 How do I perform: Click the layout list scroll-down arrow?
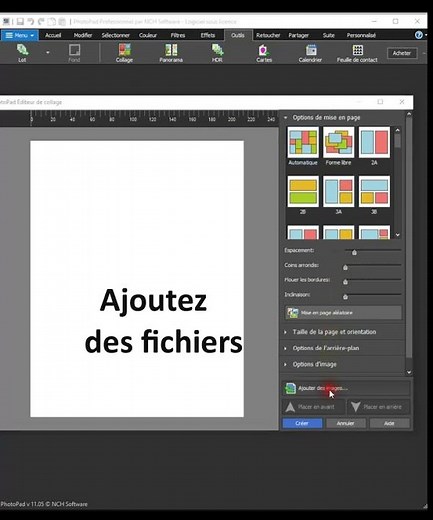coord(397,235)
